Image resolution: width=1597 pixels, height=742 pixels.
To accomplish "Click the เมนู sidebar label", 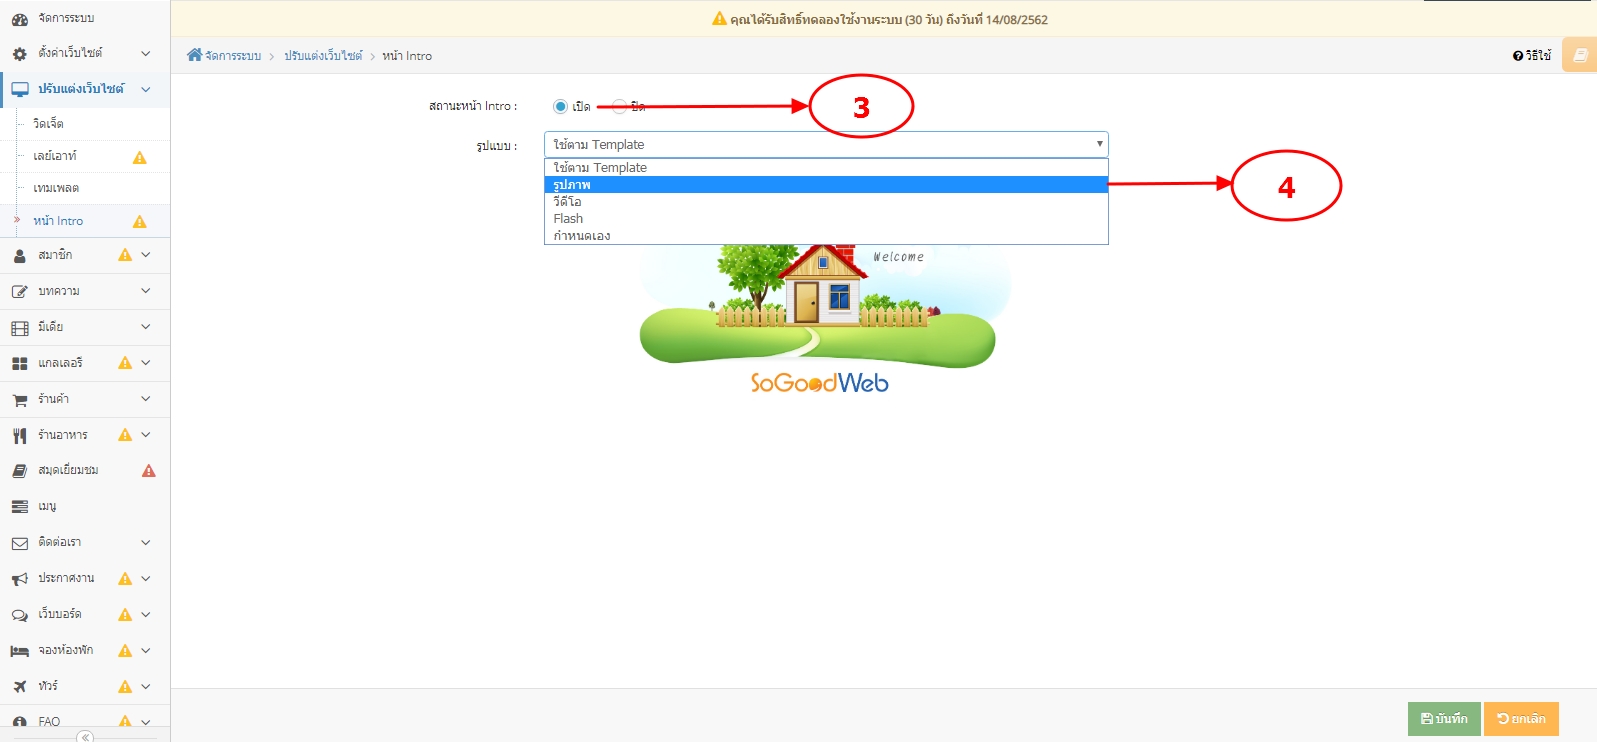I will (47, 507).
